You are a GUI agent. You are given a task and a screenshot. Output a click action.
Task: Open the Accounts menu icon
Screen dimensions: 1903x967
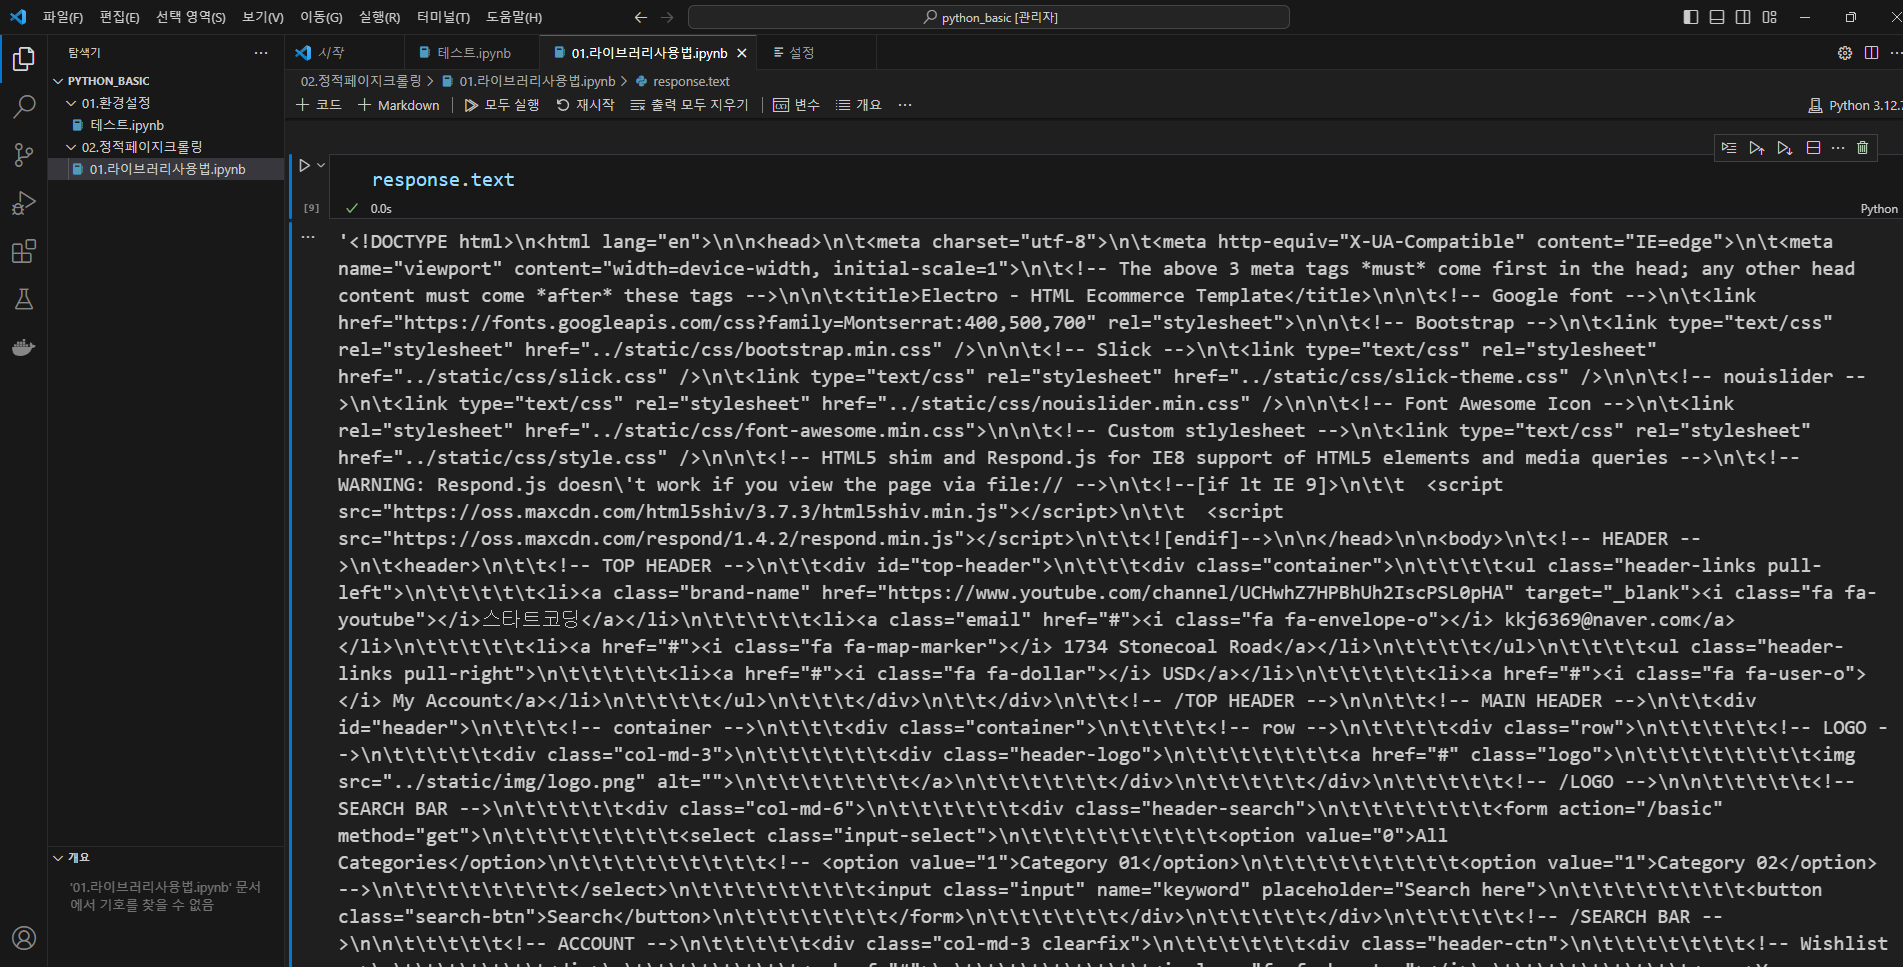(24, 938)
